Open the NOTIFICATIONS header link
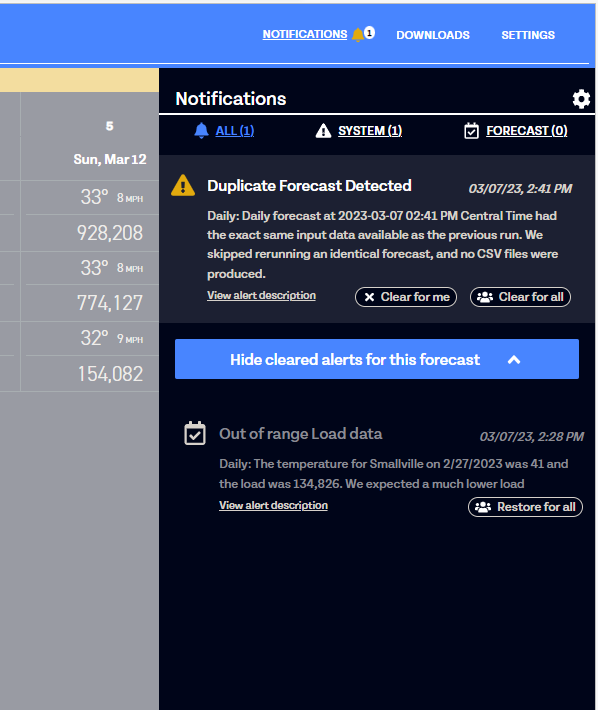 click(x=305, y=34)
